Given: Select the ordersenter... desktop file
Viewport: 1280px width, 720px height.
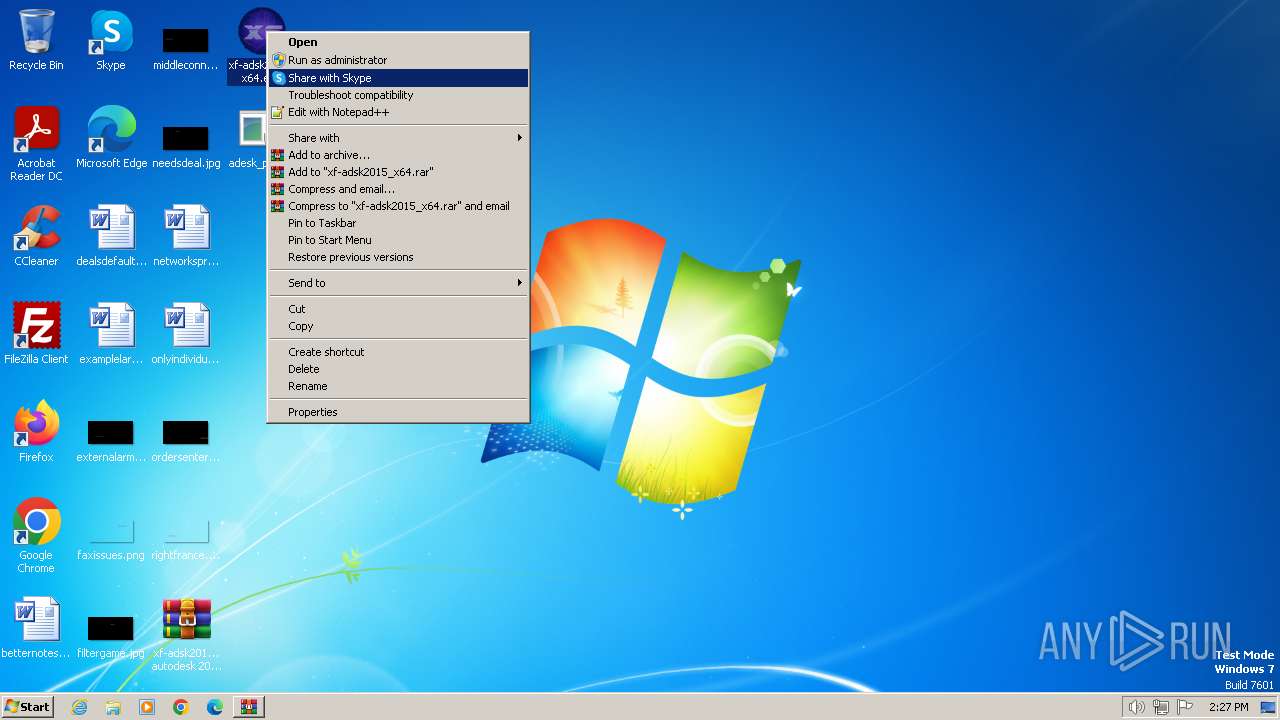Looking at the screenshot, I should [186, 440].
